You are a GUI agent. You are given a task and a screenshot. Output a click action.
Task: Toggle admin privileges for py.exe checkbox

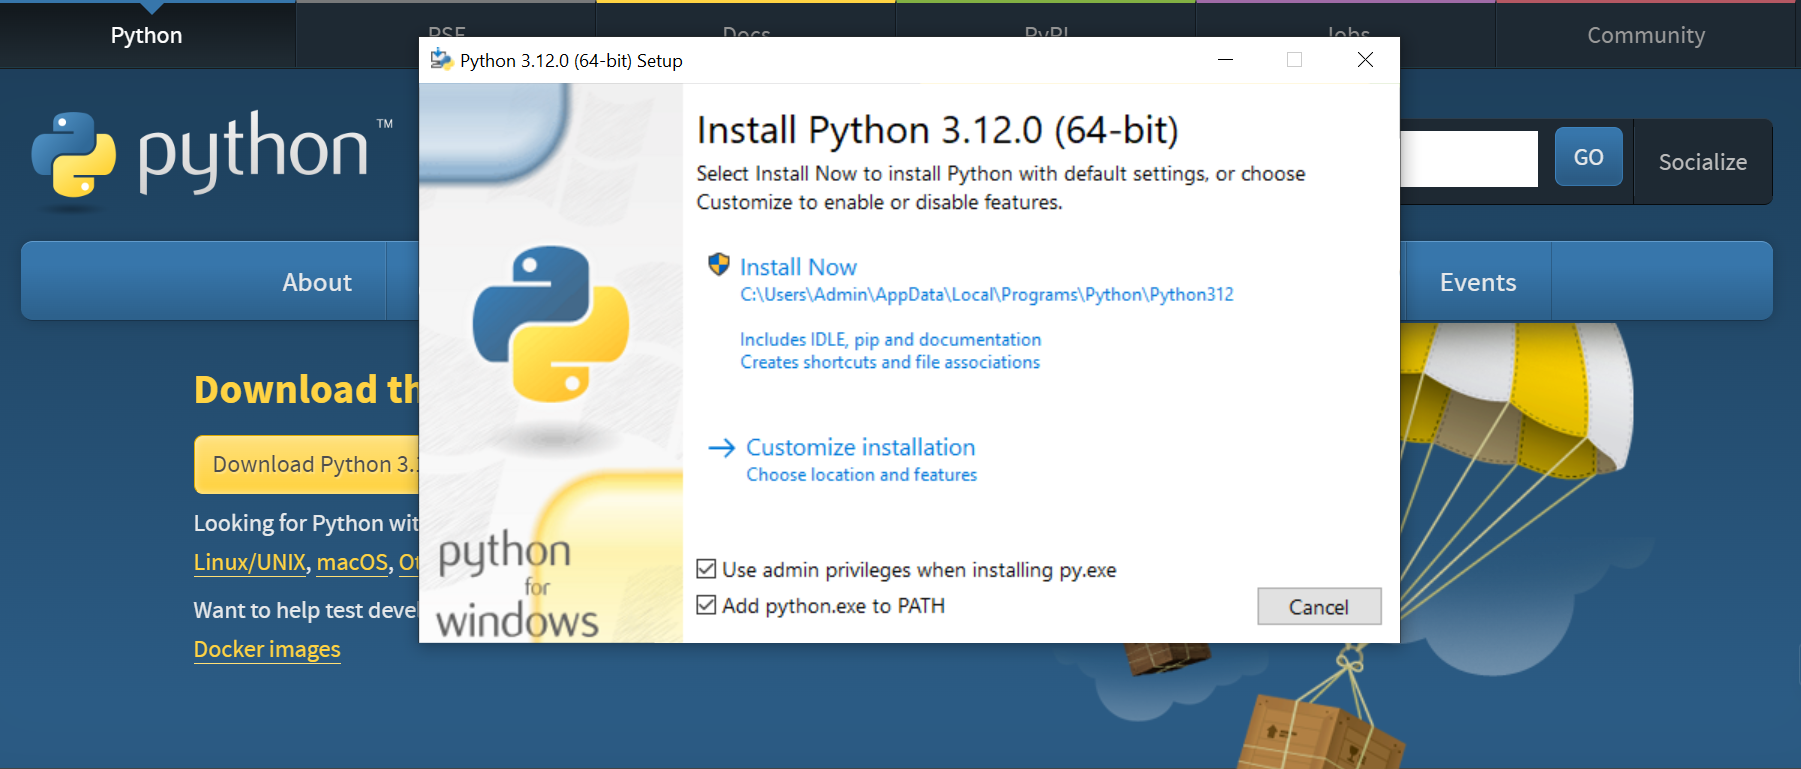[706, 570]
